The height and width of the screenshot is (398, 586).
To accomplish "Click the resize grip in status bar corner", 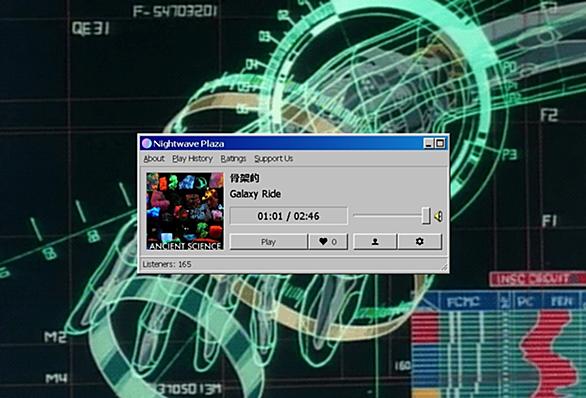I will pos(444,267).
